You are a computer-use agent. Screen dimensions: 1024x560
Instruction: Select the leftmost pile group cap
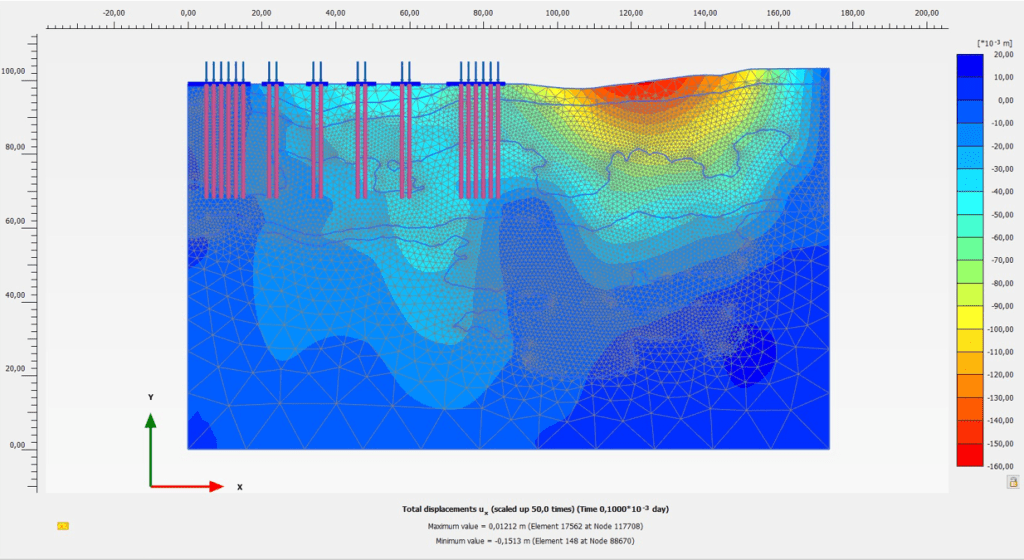click(x=217, y=84)
